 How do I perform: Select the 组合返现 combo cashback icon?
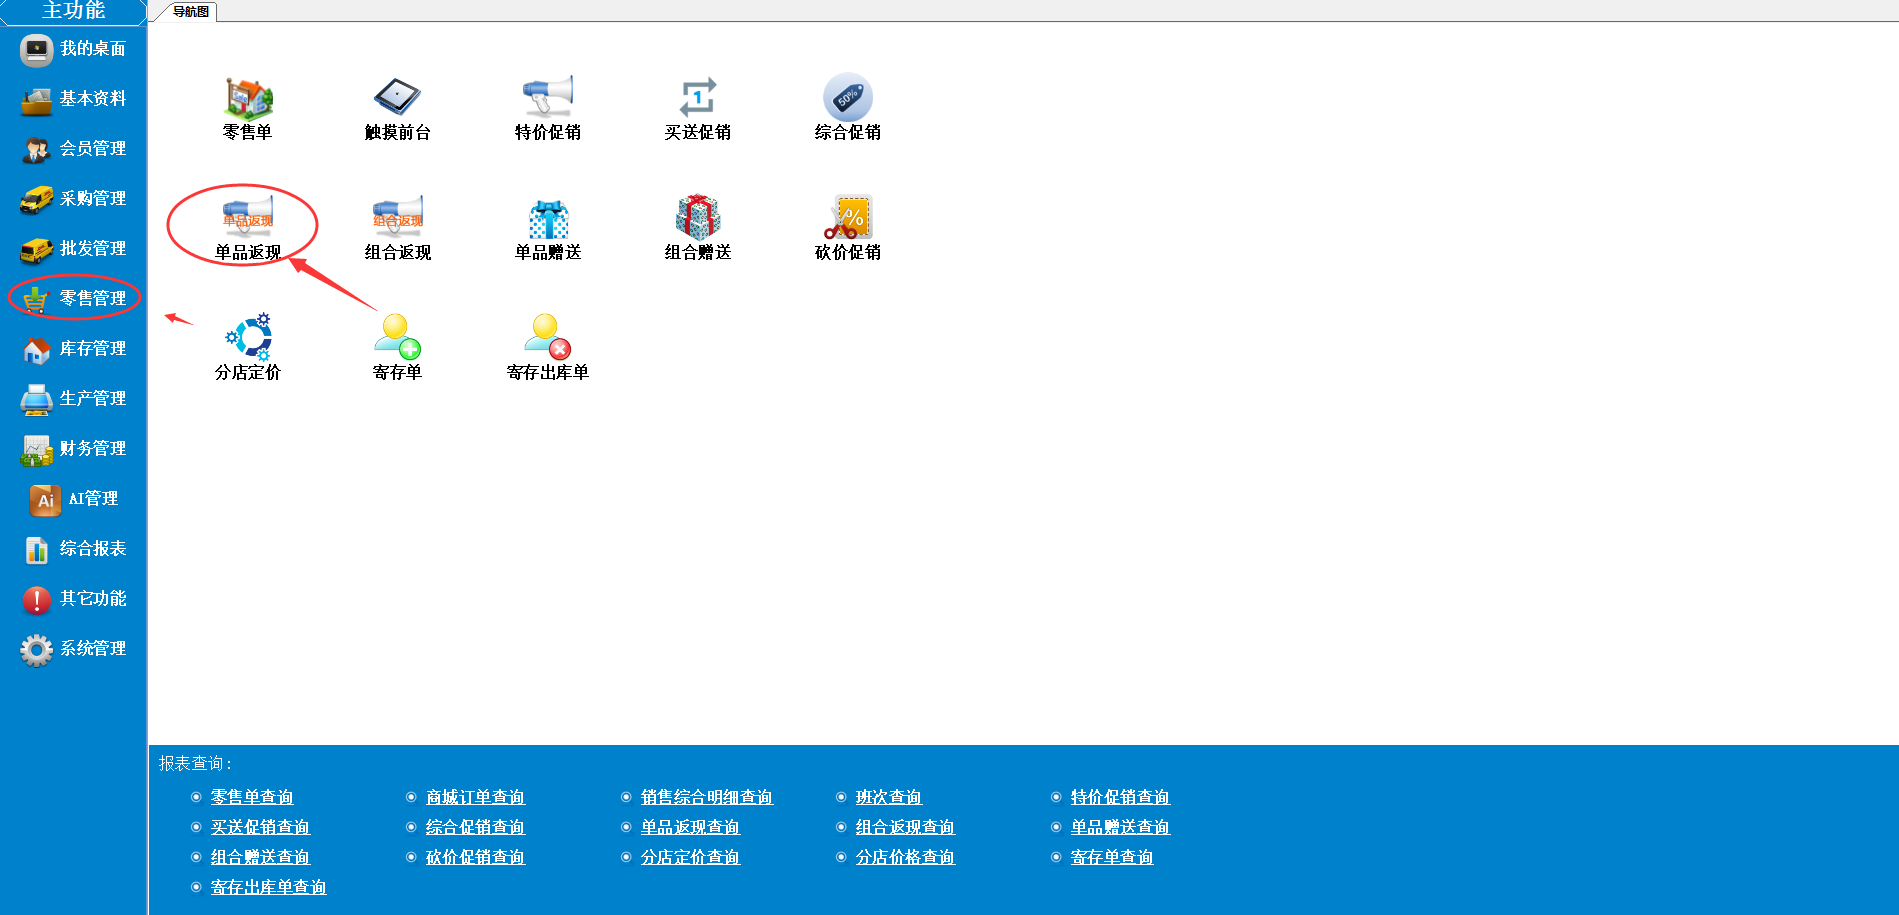(398, 228)
